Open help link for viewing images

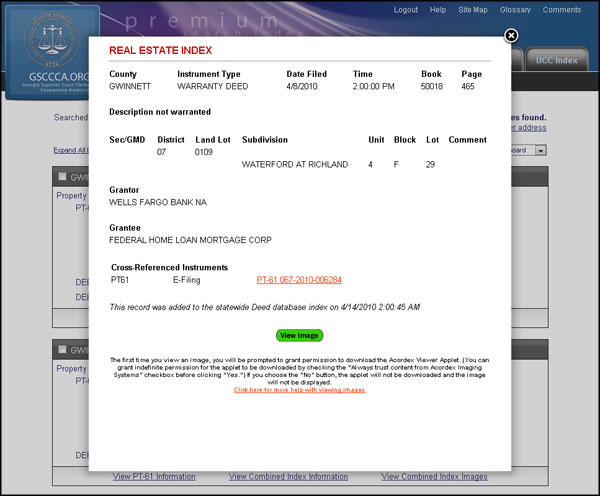(x=300, y=389)
